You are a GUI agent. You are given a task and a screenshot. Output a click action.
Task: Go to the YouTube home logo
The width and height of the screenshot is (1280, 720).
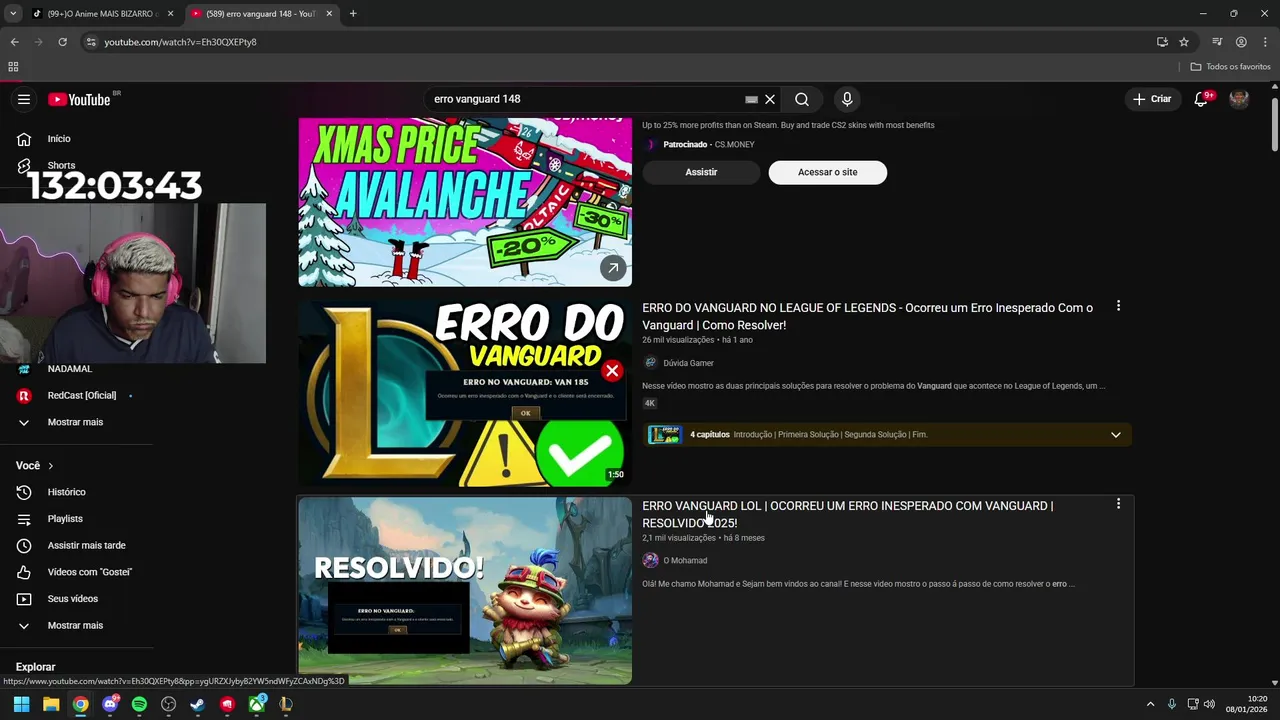(x=80, y=99)
